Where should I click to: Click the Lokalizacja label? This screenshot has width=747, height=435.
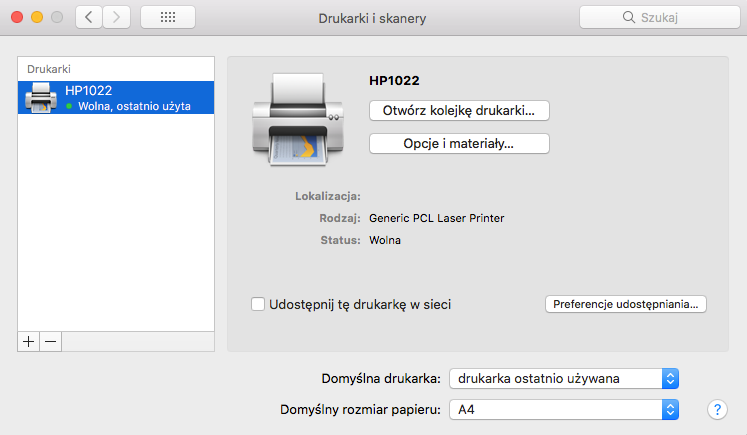click(328, 196)
